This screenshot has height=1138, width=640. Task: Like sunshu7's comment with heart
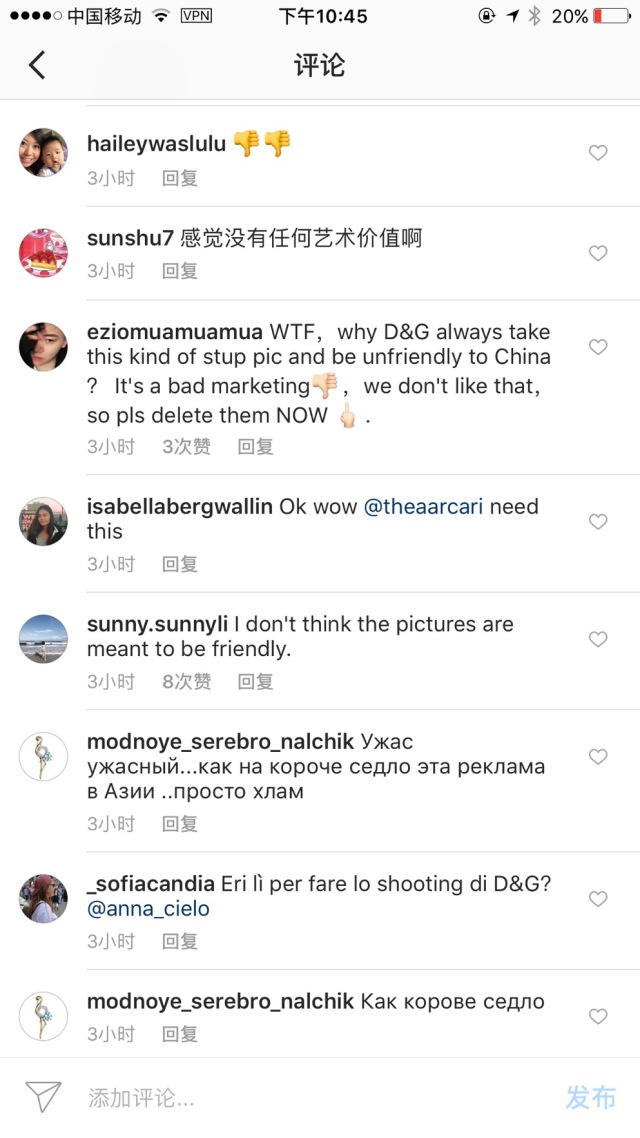point(598,254)
